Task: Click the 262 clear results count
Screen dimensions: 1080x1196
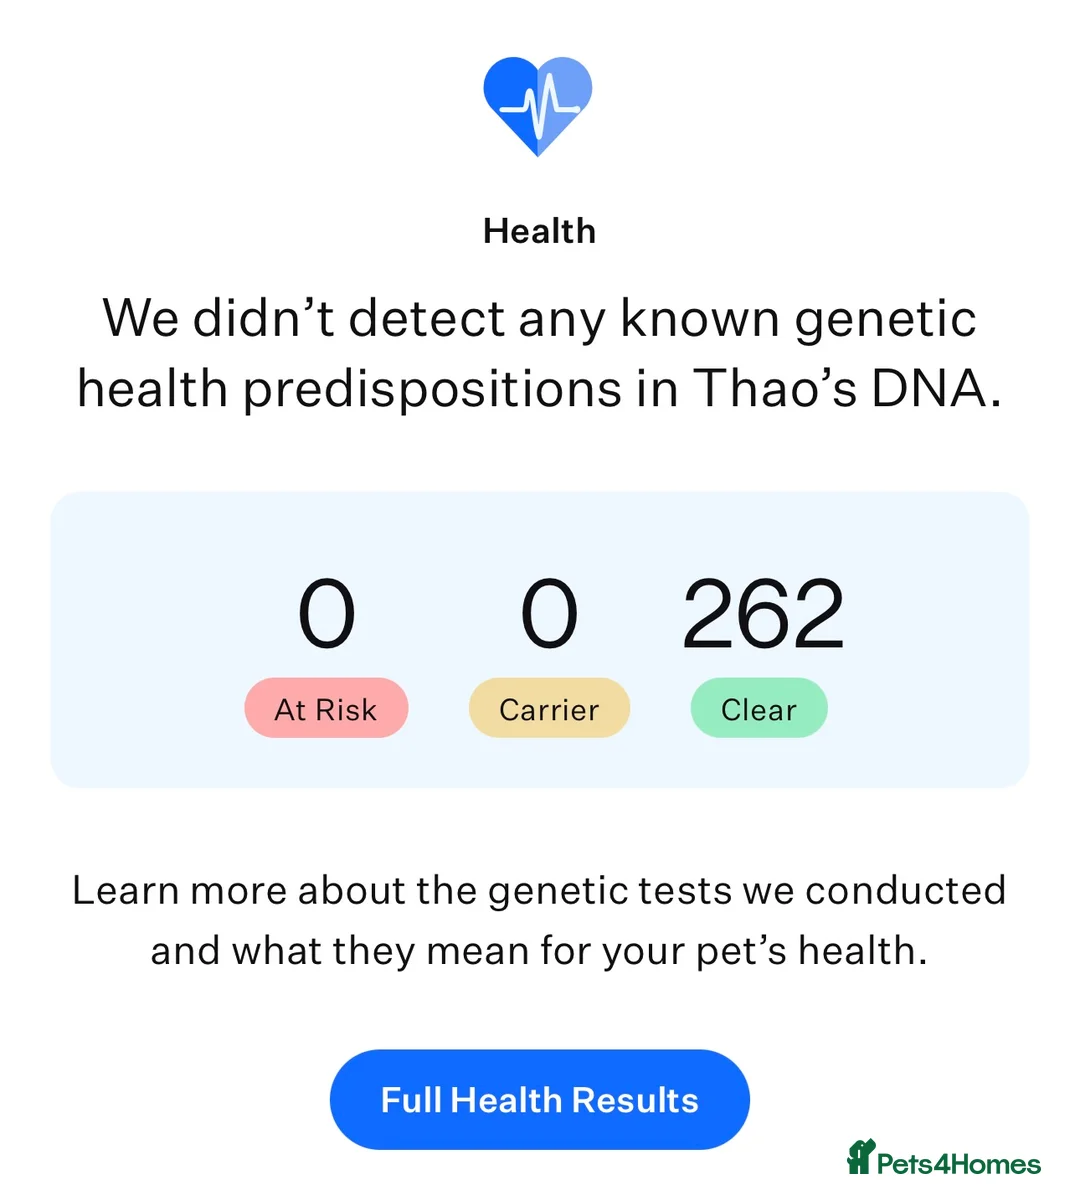Action: (763, 614)
